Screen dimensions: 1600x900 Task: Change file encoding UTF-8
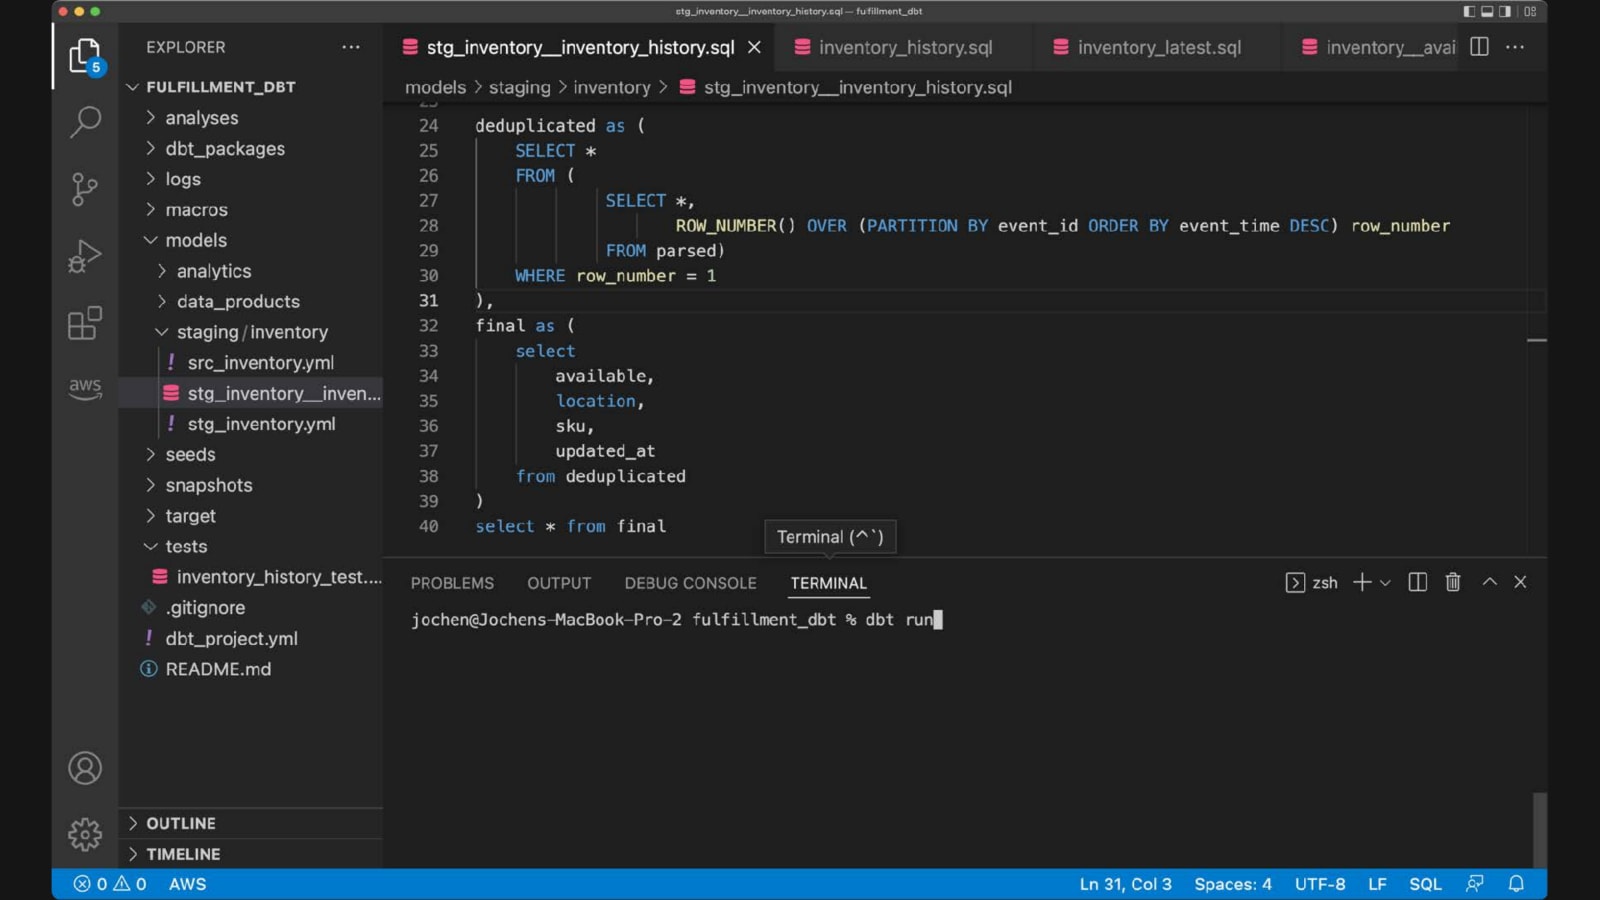tap(1320, 884)
